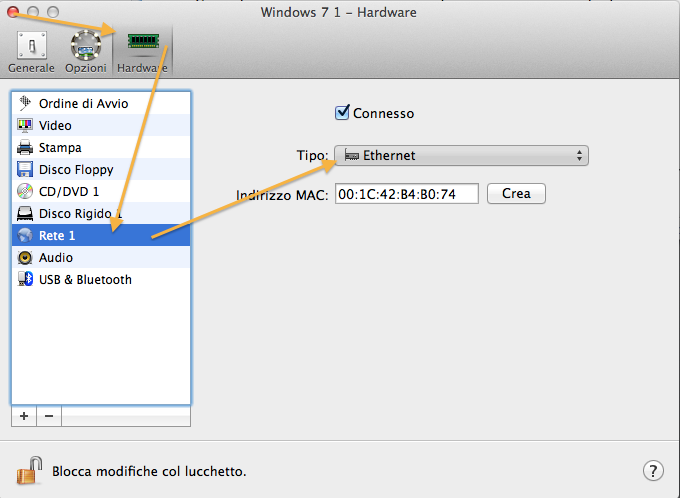Select USB & Bluetooth in the list
Screen dimensions: 680x498
tap(101, 279)
